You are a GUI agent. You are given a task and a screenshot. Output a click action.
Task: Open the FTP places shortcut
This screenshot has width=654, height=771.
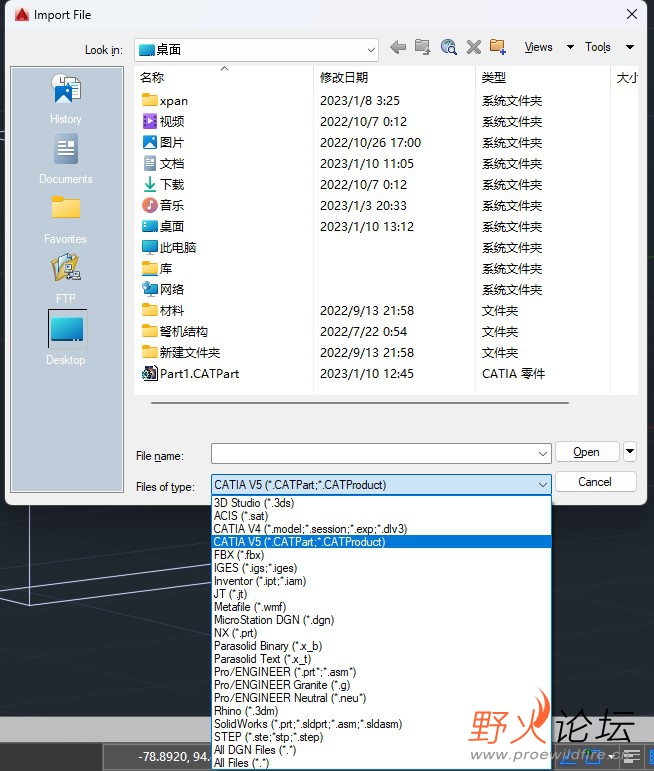coord(66,278)
